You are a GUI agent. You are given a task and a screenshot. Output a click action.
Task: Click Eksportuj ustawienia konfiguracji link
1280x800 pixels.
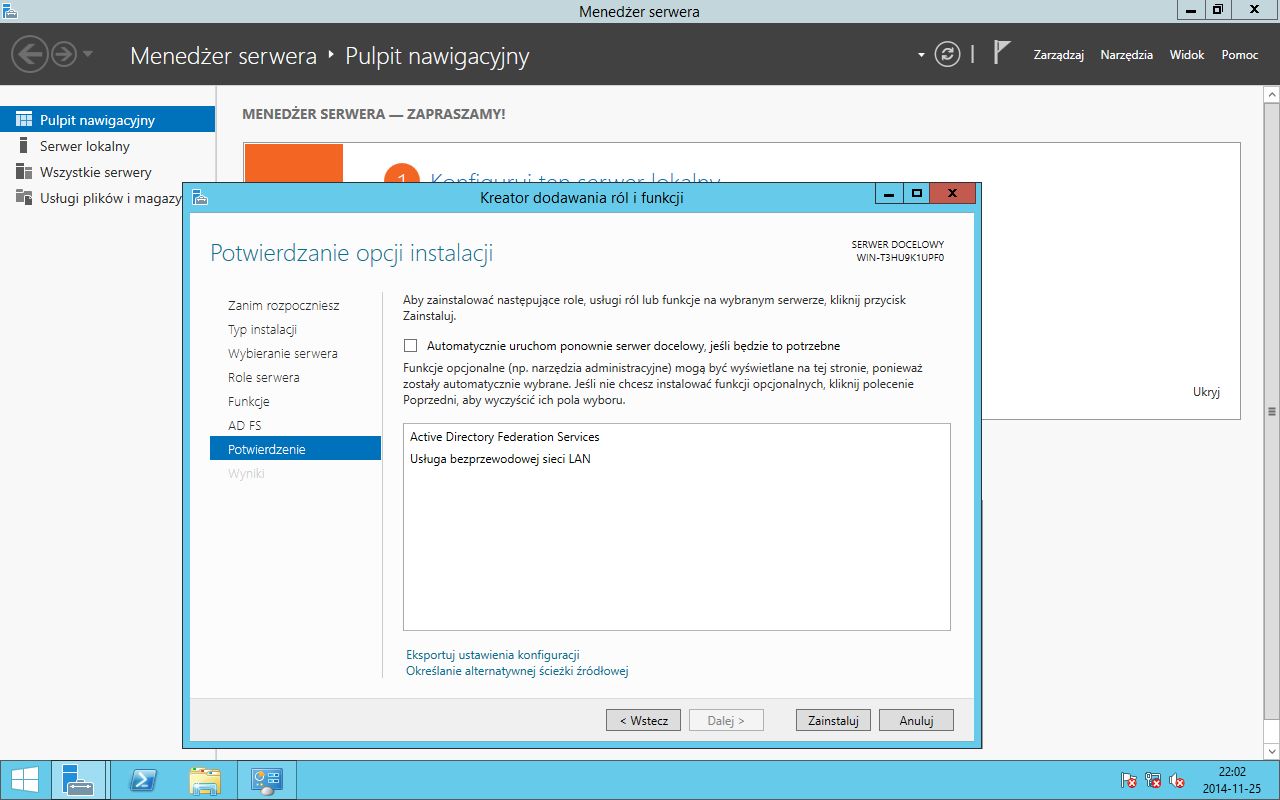(x=493, y=655)
